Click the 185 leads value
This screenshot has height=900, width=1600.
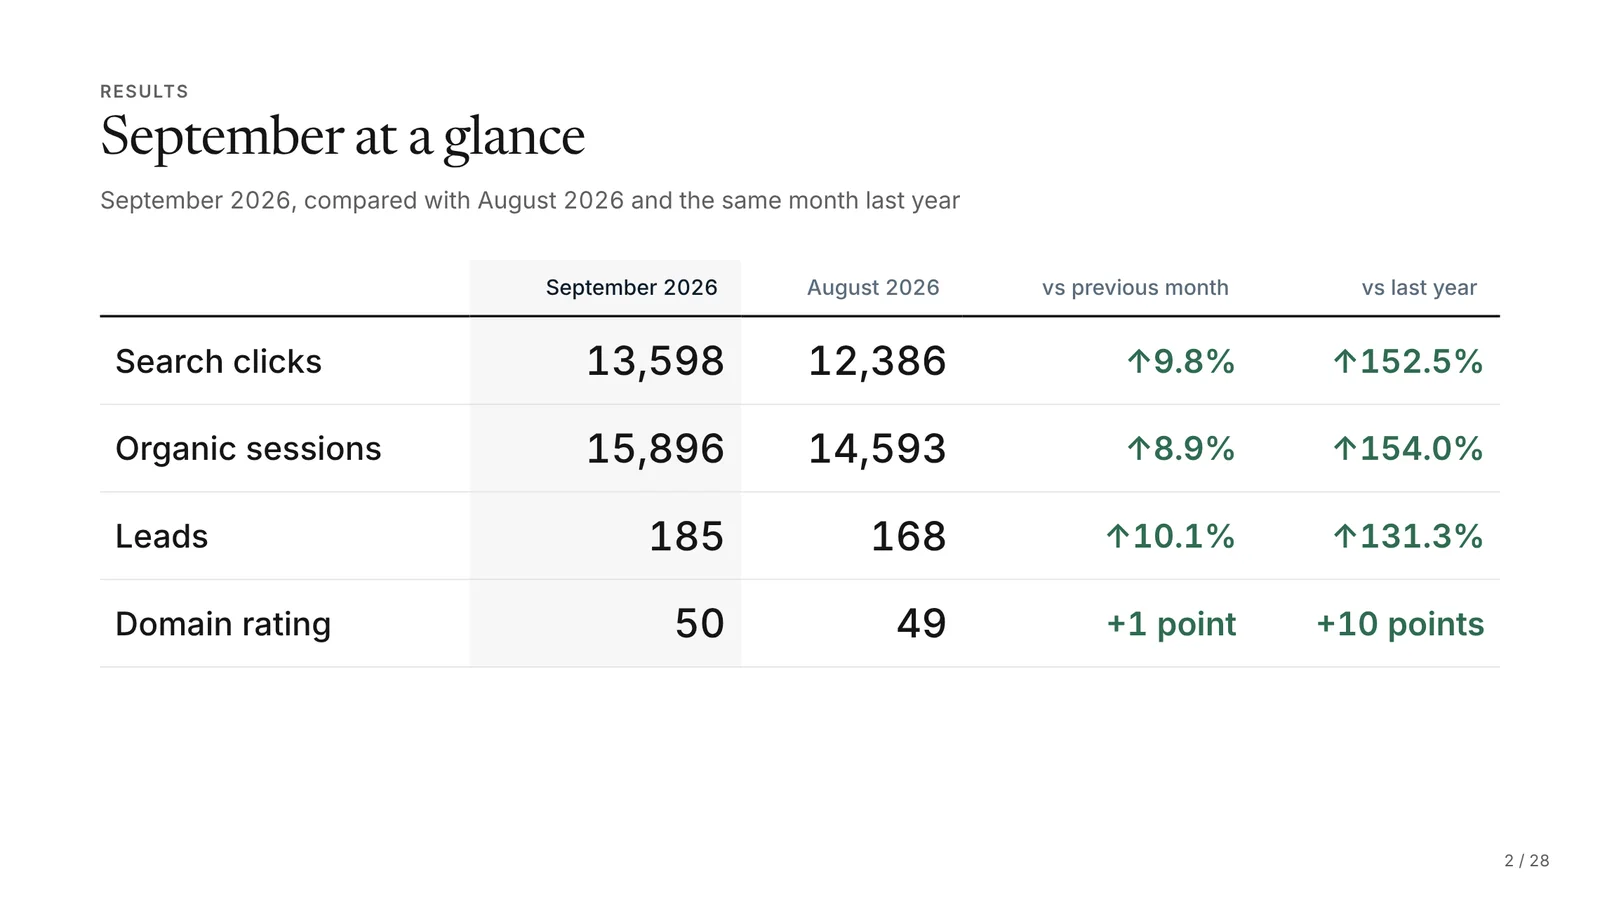[686, 536]
